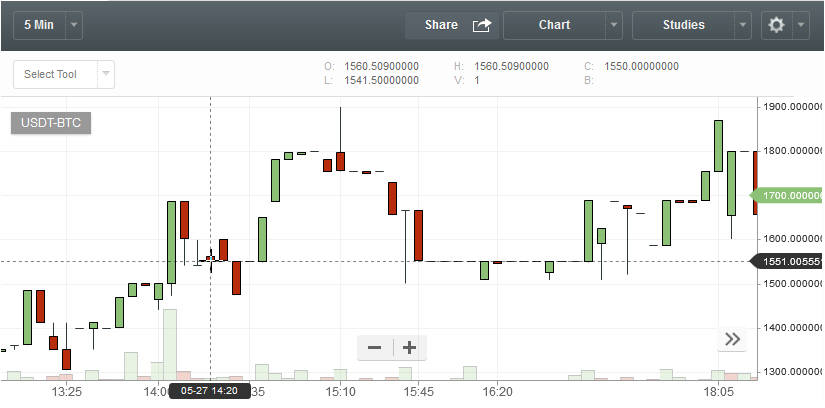Viewport: 825px width, 408px height.
Task: Click the close value 1550.00000000
Action: pyautogui.click(x=641, y=66)
